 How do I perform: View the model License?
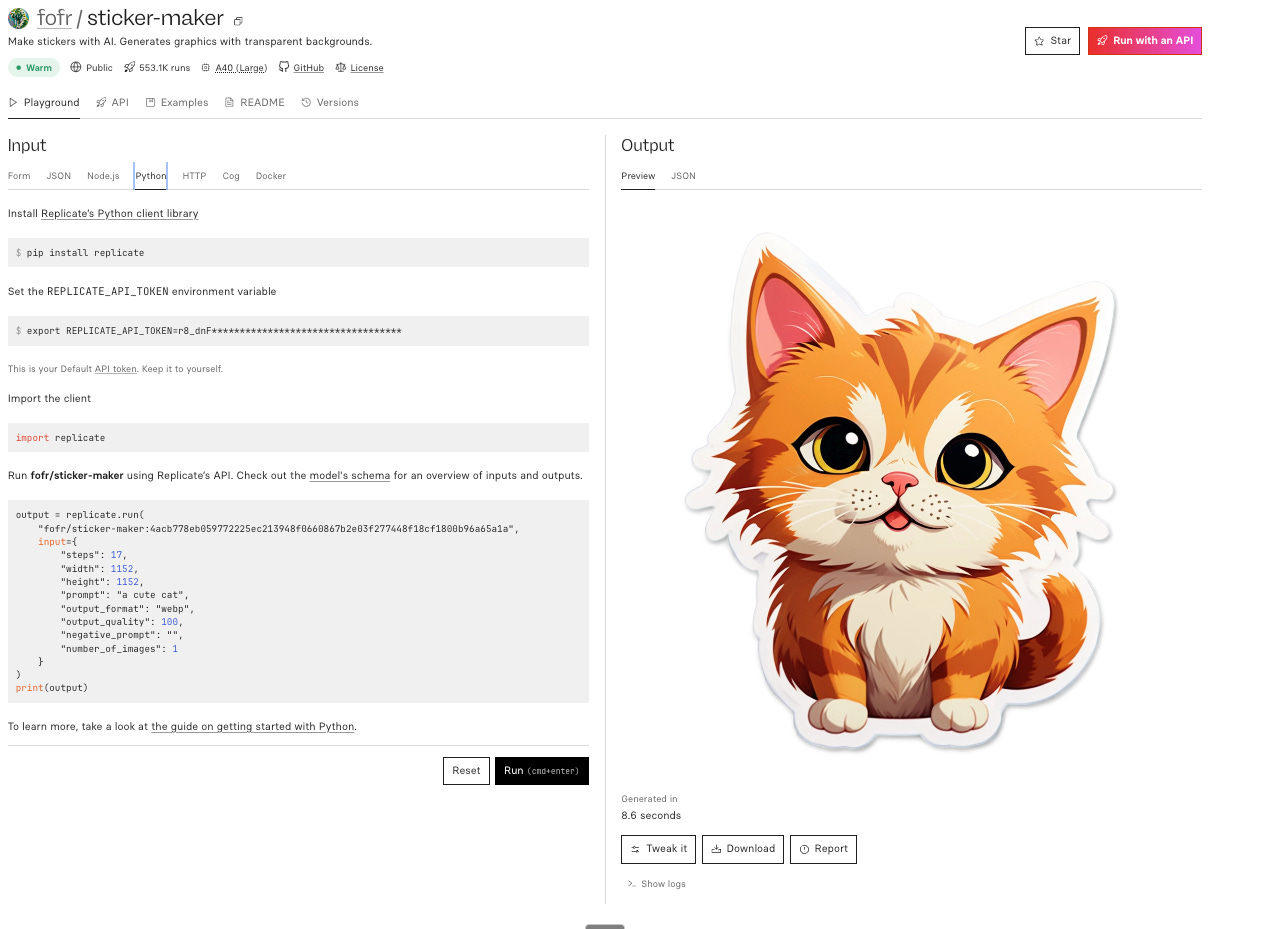click(x=365, y=67)
